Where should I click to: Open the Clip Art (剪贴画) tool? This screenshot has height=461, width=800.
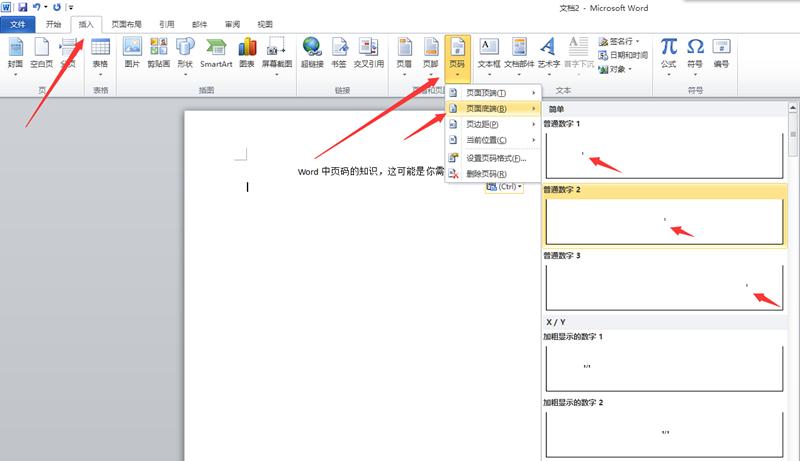coord(159,55)
